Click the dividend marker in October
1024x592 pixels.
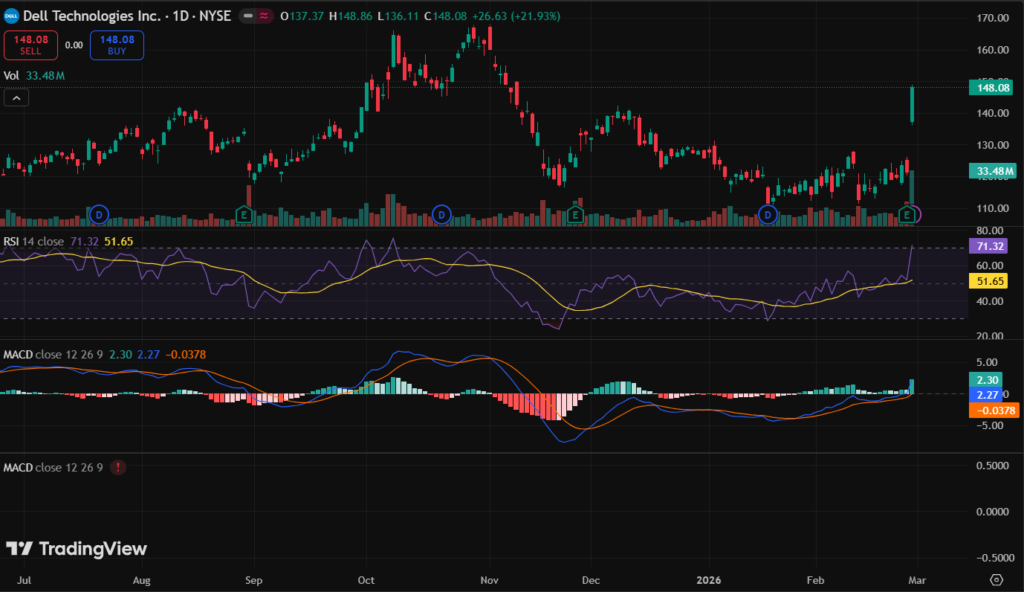click(442, 214)
